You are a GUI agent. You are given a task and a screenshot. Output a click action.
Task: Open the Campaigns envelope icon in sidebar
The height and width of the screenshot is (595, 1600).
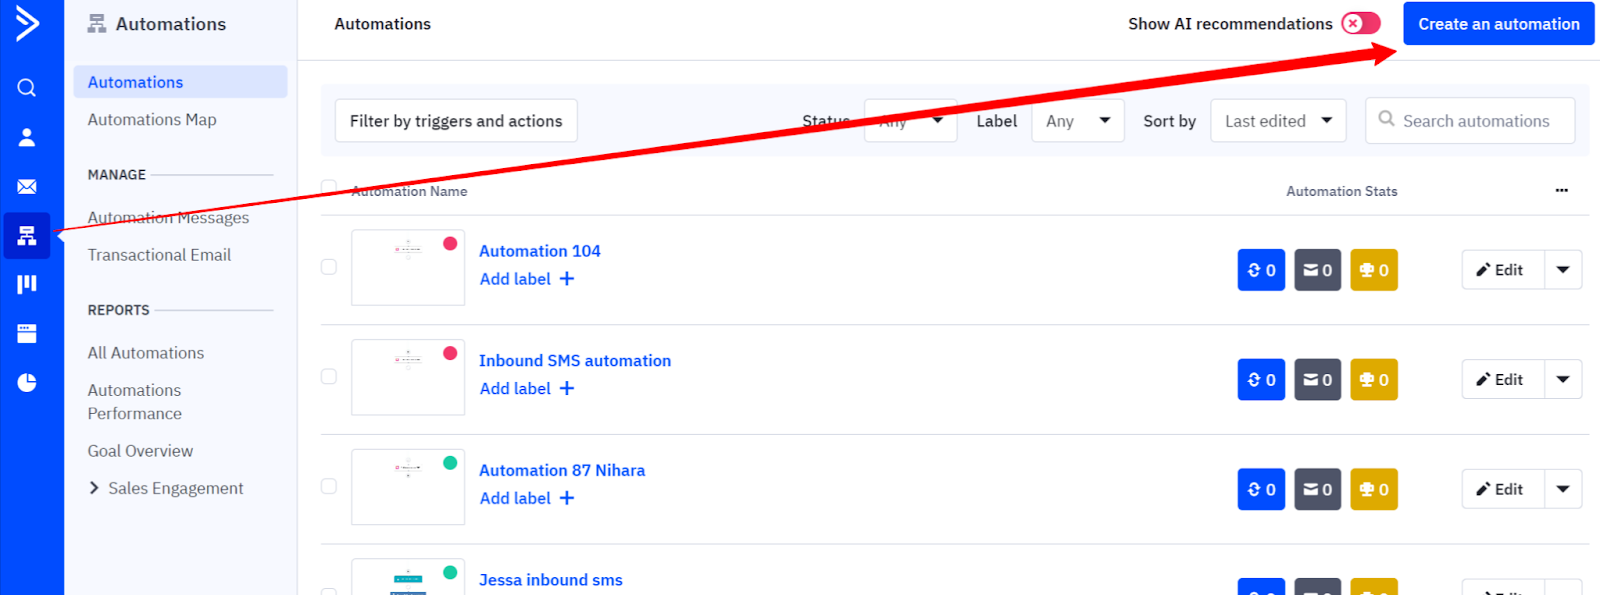tap(27, 187)
